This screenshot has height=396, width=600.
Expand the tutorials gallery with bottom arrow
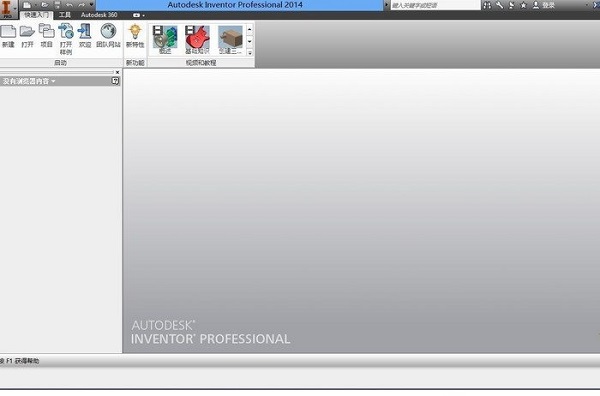click(250, 53)
